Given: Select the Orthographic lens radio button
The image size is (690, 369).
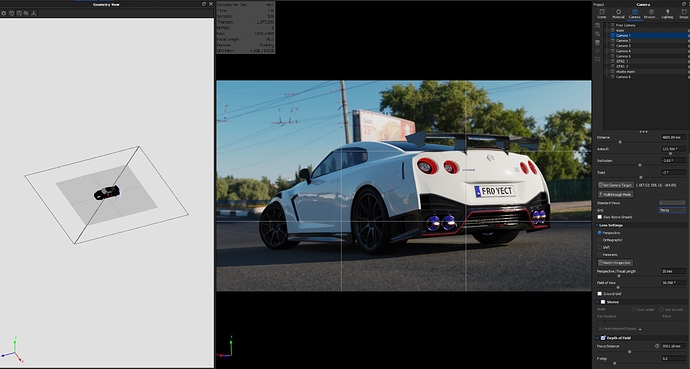Looking at the screenshot, I should pos(599,240).
